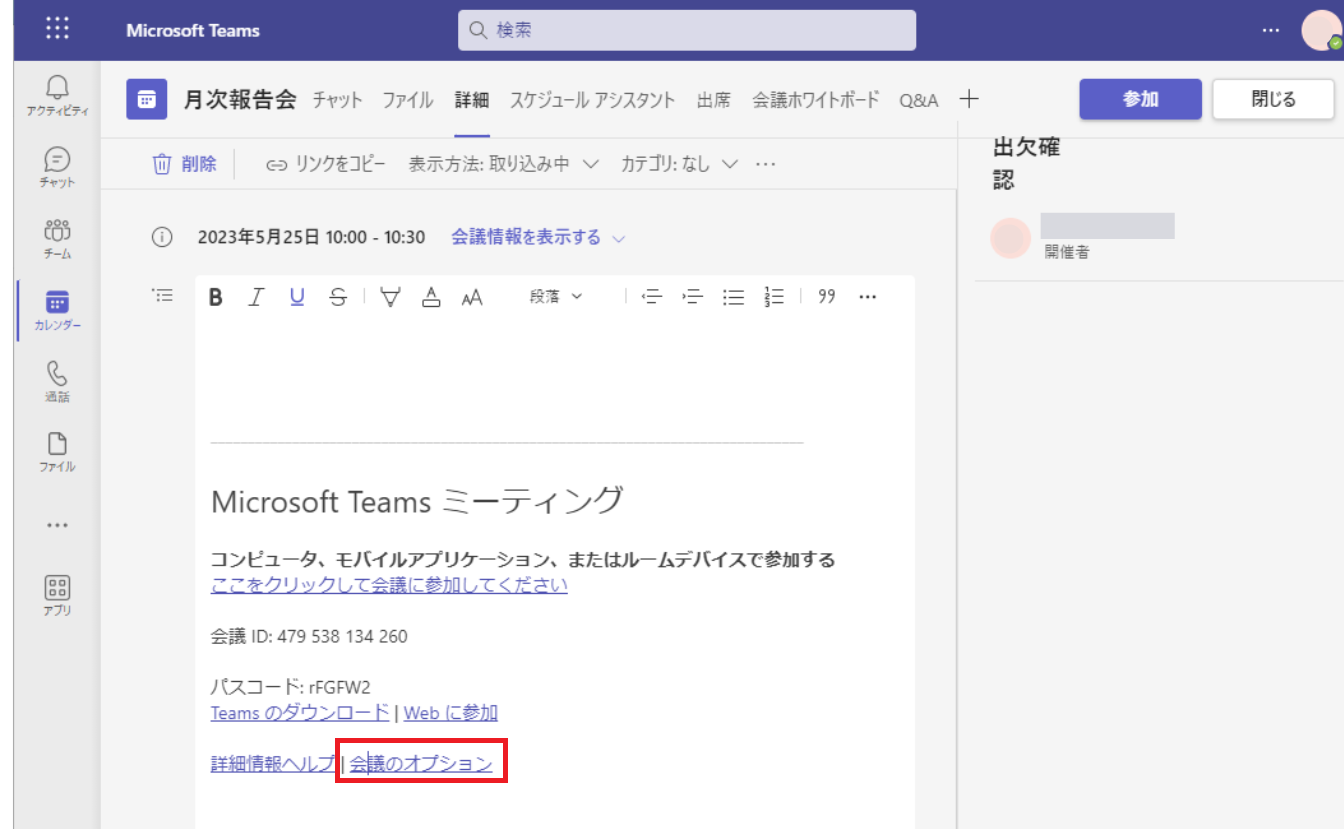Click the app launcher grid icon

(58, 30)
